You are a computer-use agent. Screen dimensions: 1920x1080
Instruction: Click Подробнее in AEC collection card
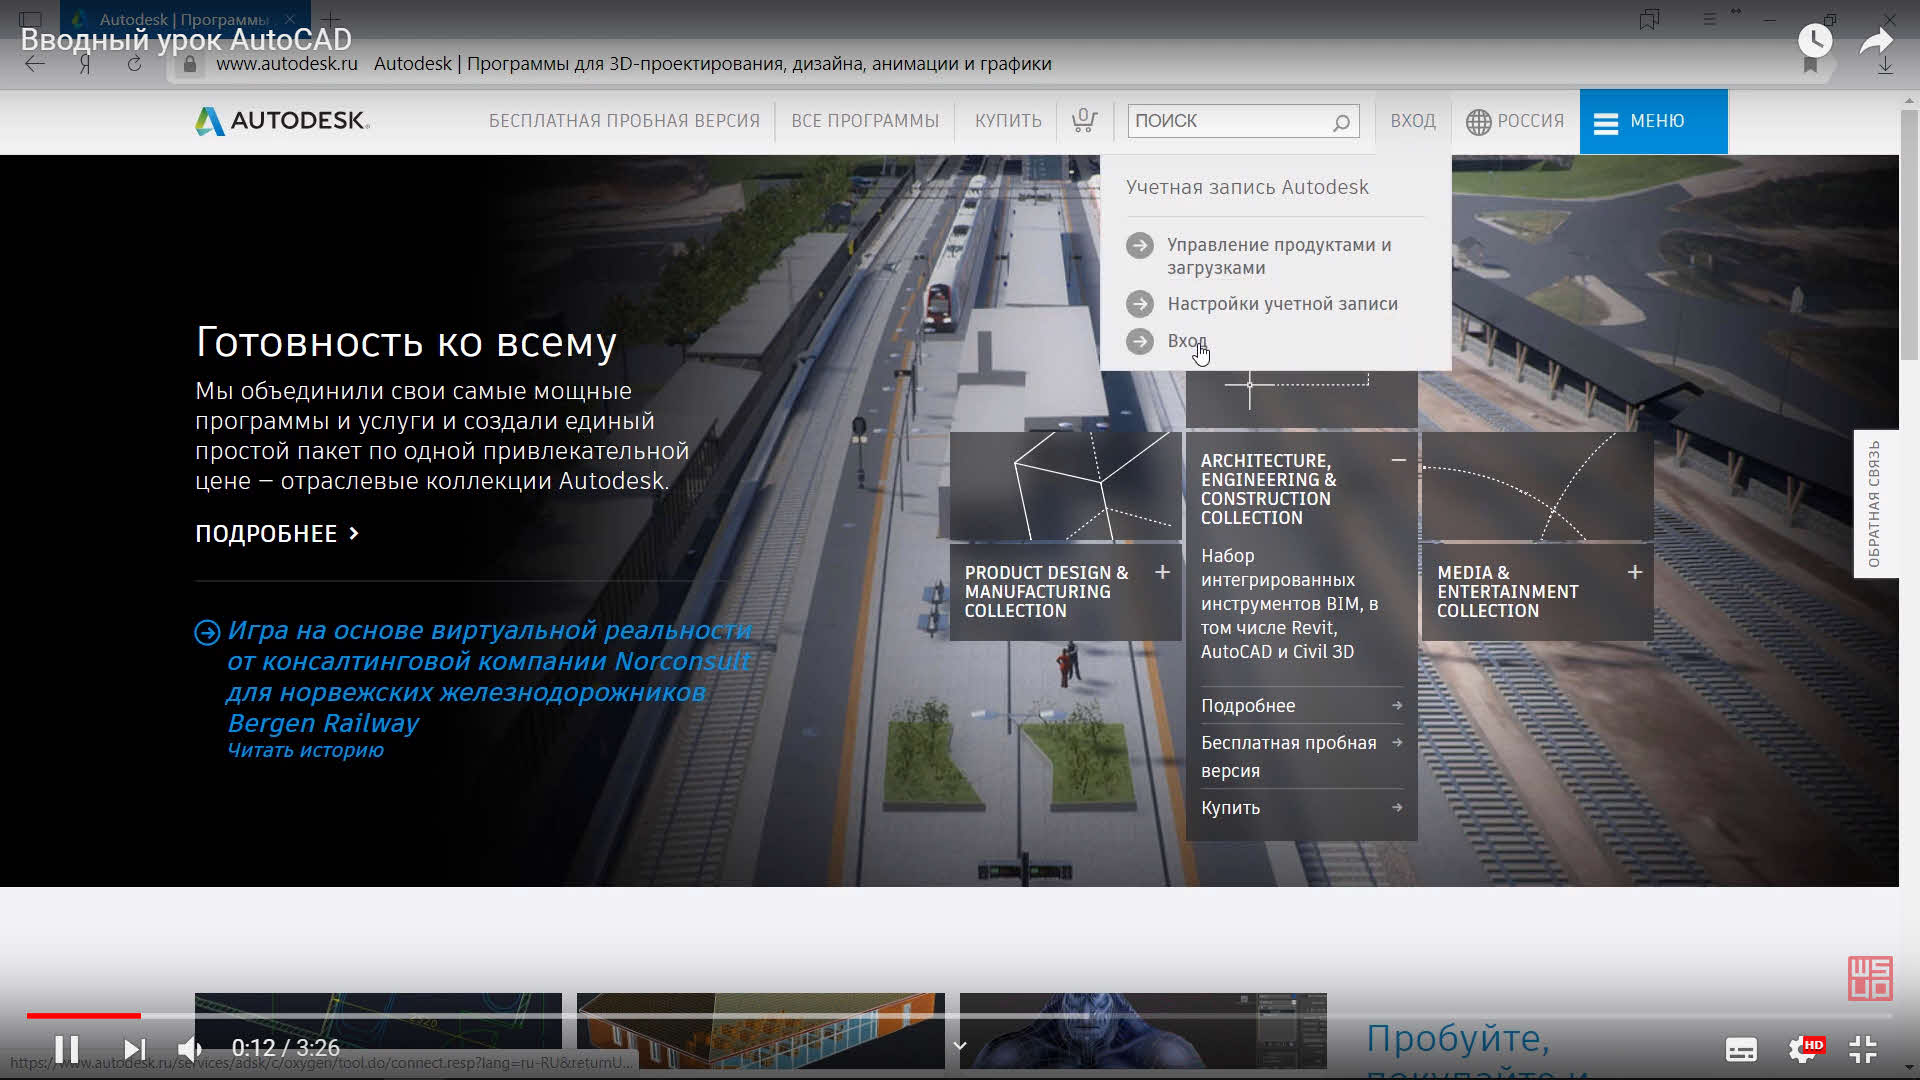tap(1301, 706)
